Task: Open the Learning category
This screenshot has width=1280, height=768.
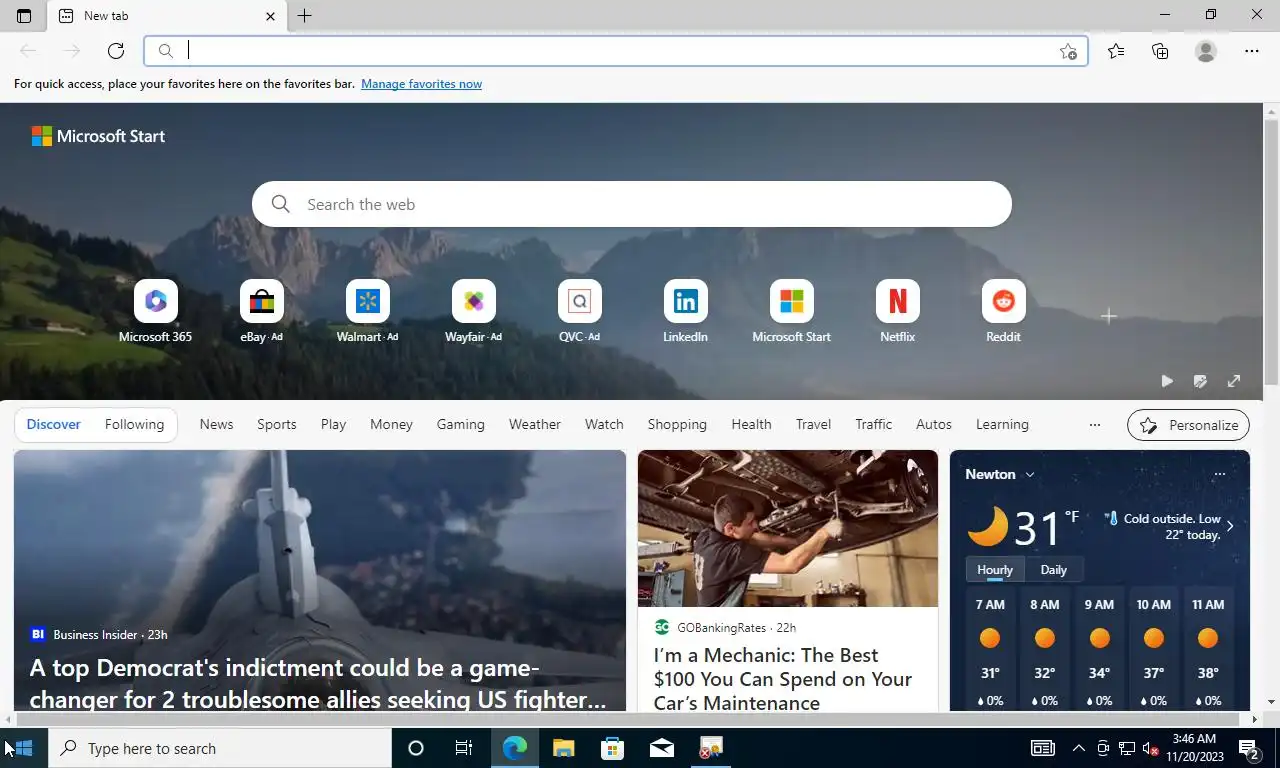Action: coord(1002,424)
